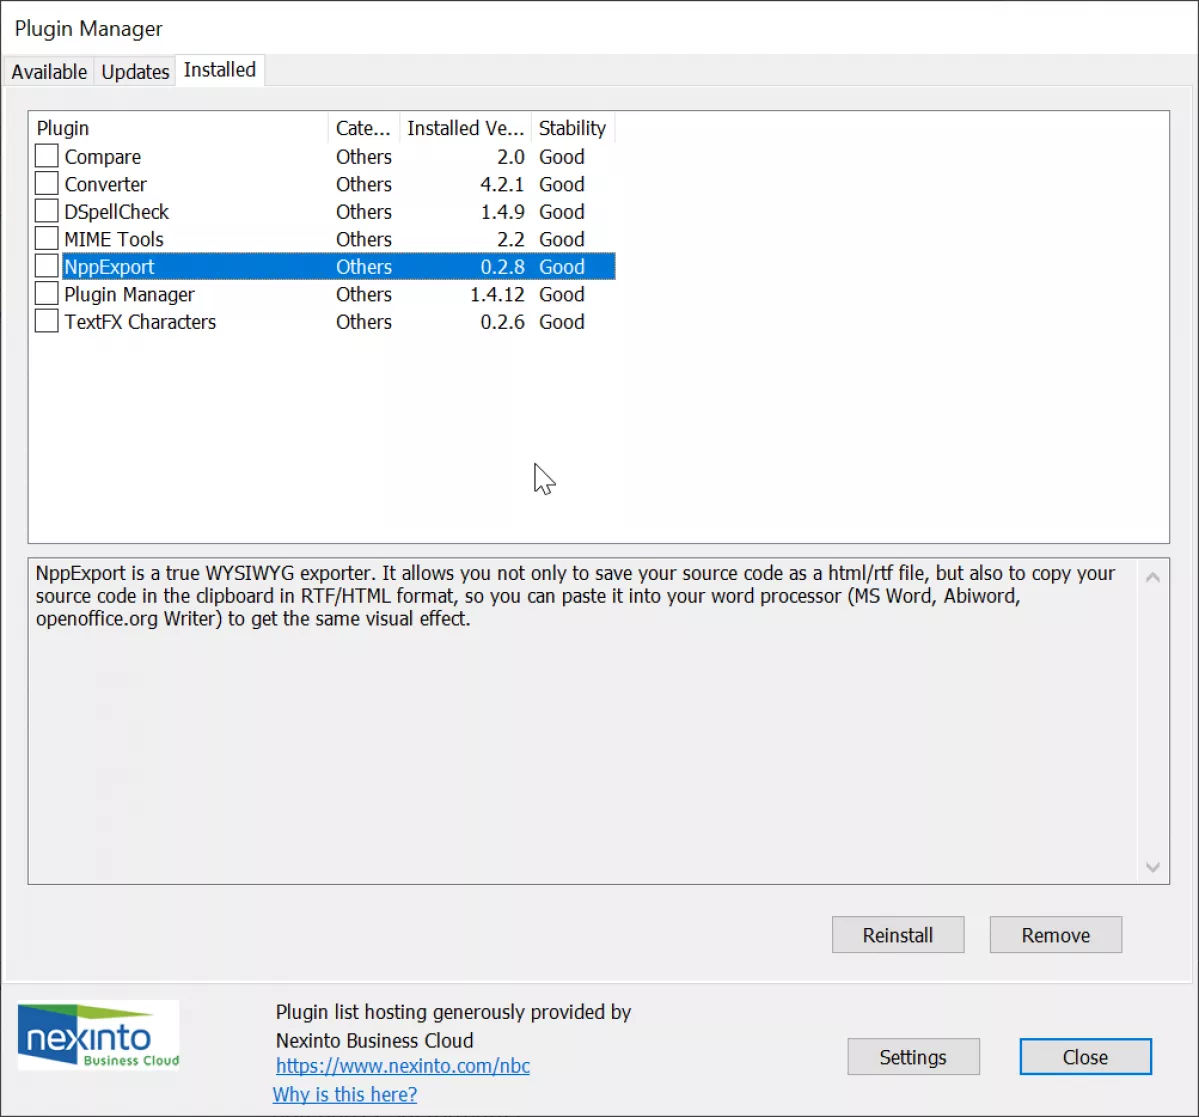Click version 1.4.9 in DSpellCheck row
This screenshot has height=1117, width=1199.
point(502,212)
